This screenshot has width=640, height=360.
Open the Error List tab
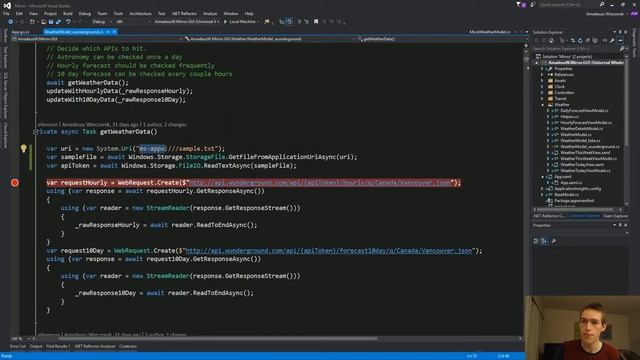18,347
